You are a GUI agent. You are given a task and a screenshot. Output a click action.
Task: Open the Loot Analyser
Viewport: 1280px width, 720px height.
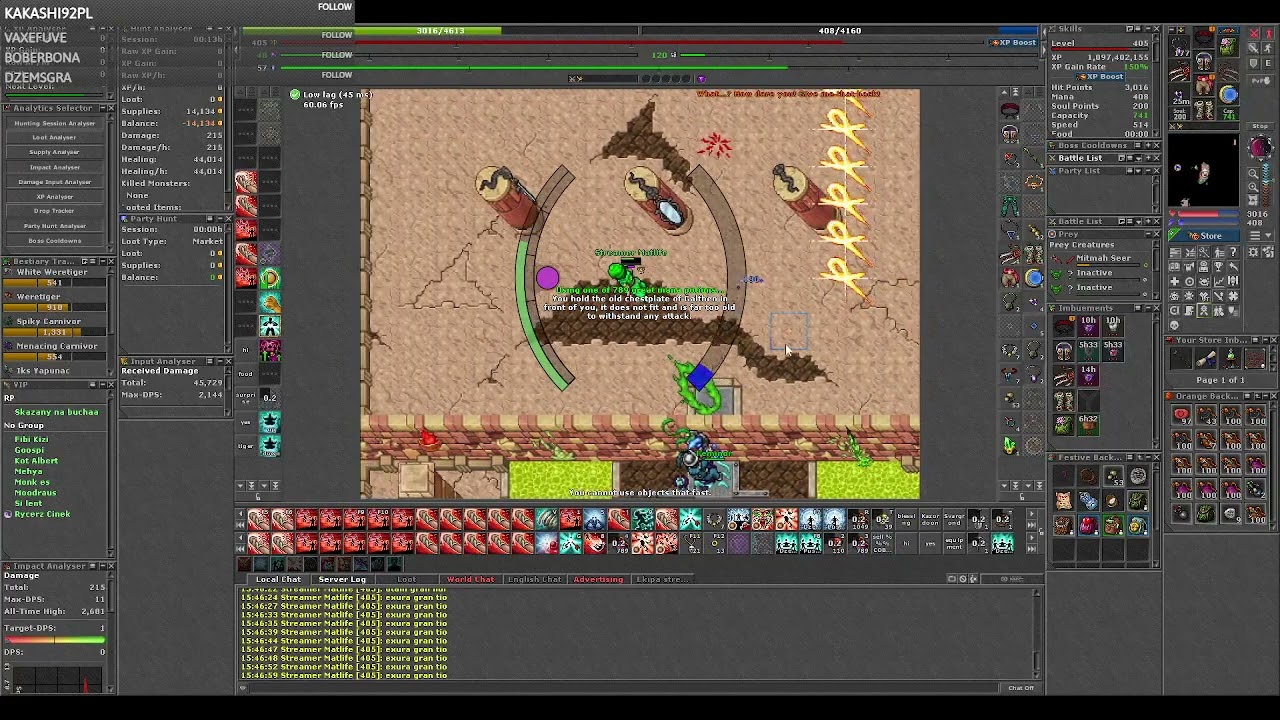tap(54, 137)
